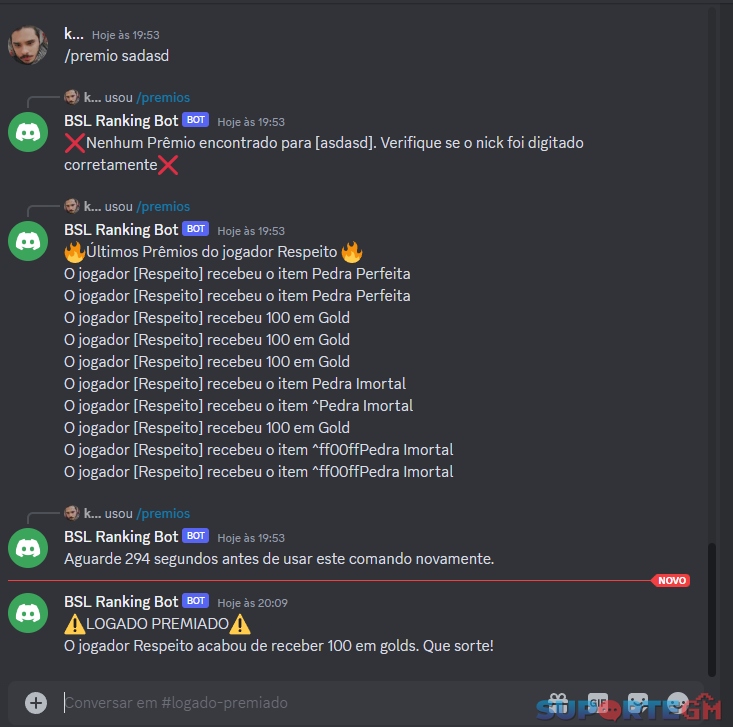This screenshot has width=733, height=727.
Task: Click the BOT badge on the 20:09 message
Action: [195, 601]
